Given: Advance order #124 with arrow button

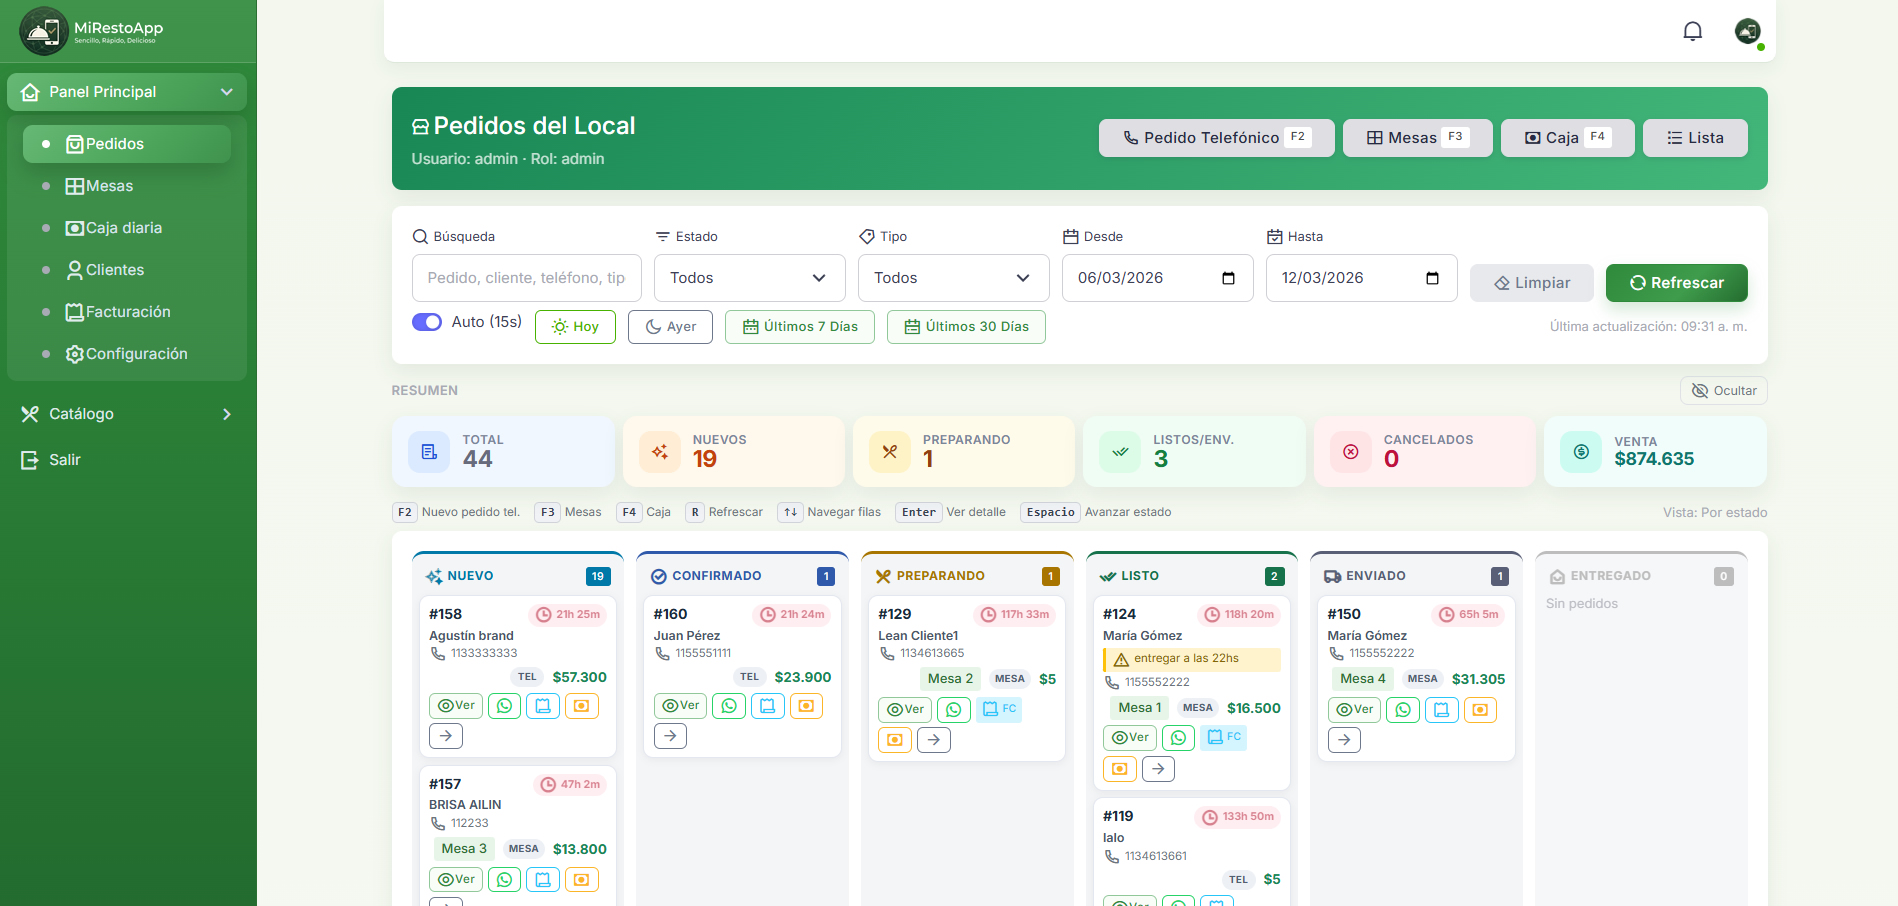Looking at the screenshot, I should (x=1158, y=769).
